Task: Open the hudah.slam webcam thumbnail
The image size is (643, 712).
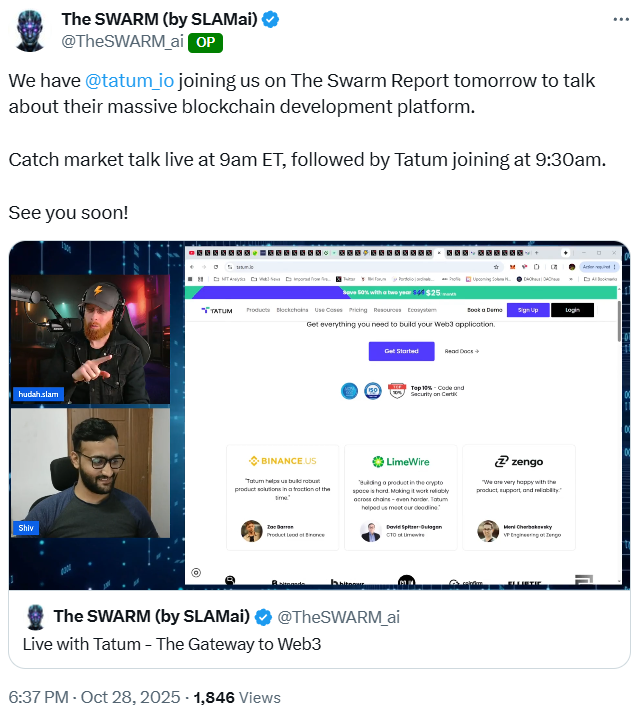Action: pos(90,339)
